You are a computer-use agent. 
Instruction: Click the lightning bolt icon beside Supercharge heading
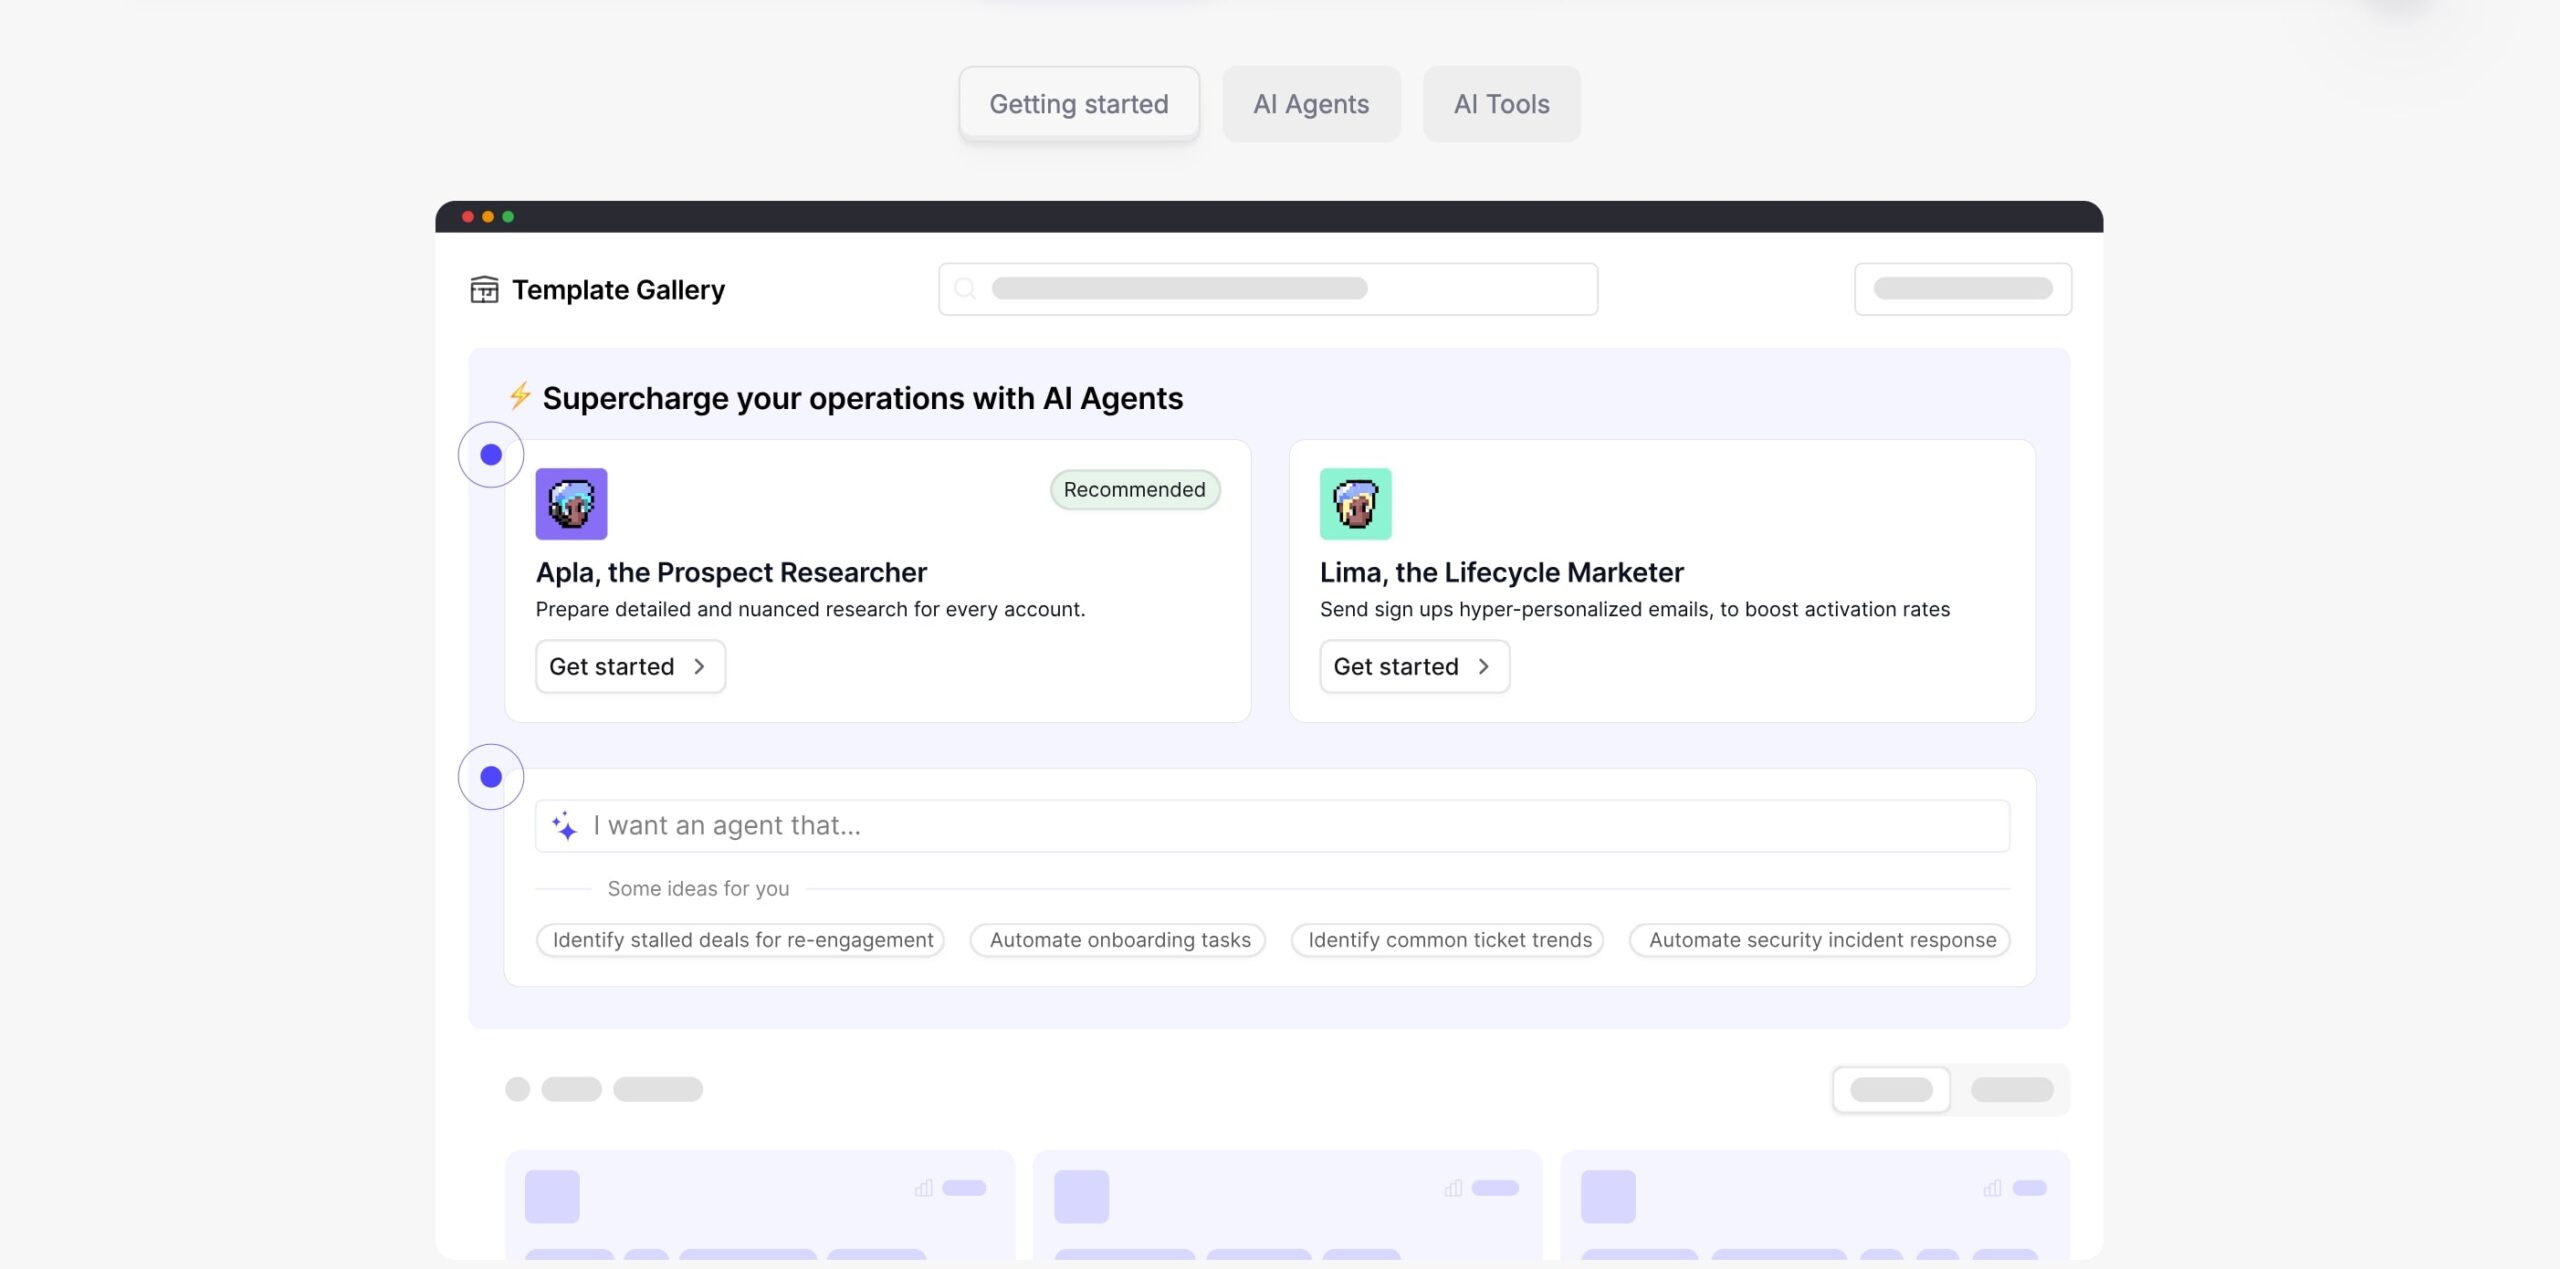point(519,396)
